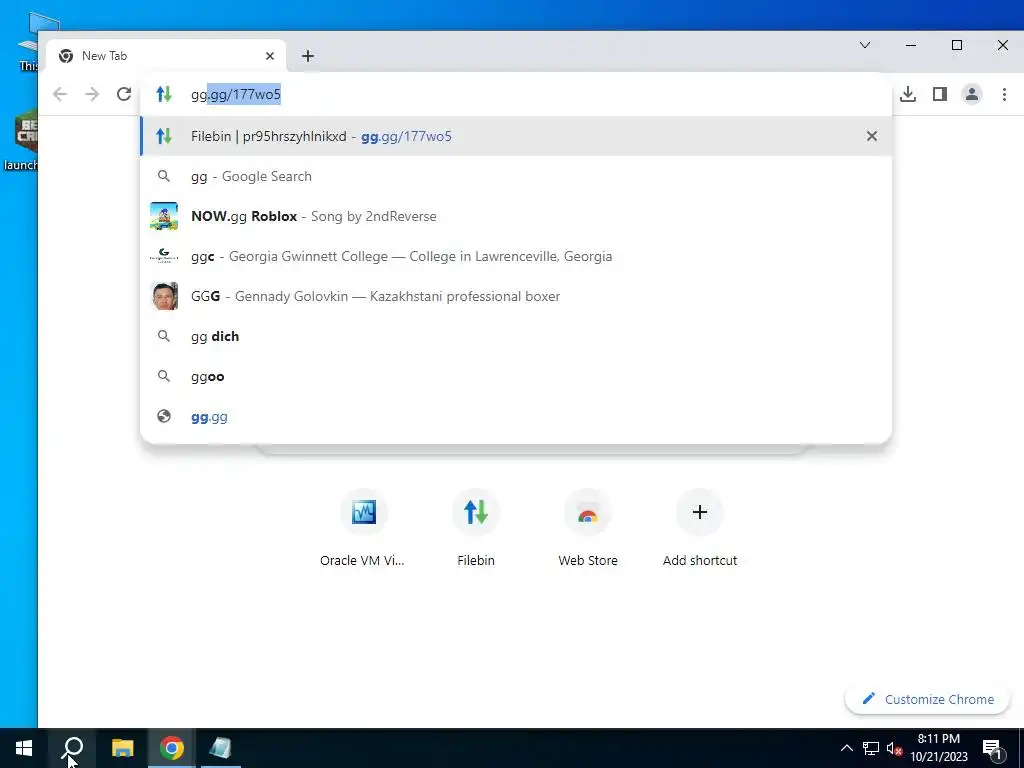
Task: Click the address bar containing gg.gg/177wo5
Action: pyautogui.click(x=516, y=94)
